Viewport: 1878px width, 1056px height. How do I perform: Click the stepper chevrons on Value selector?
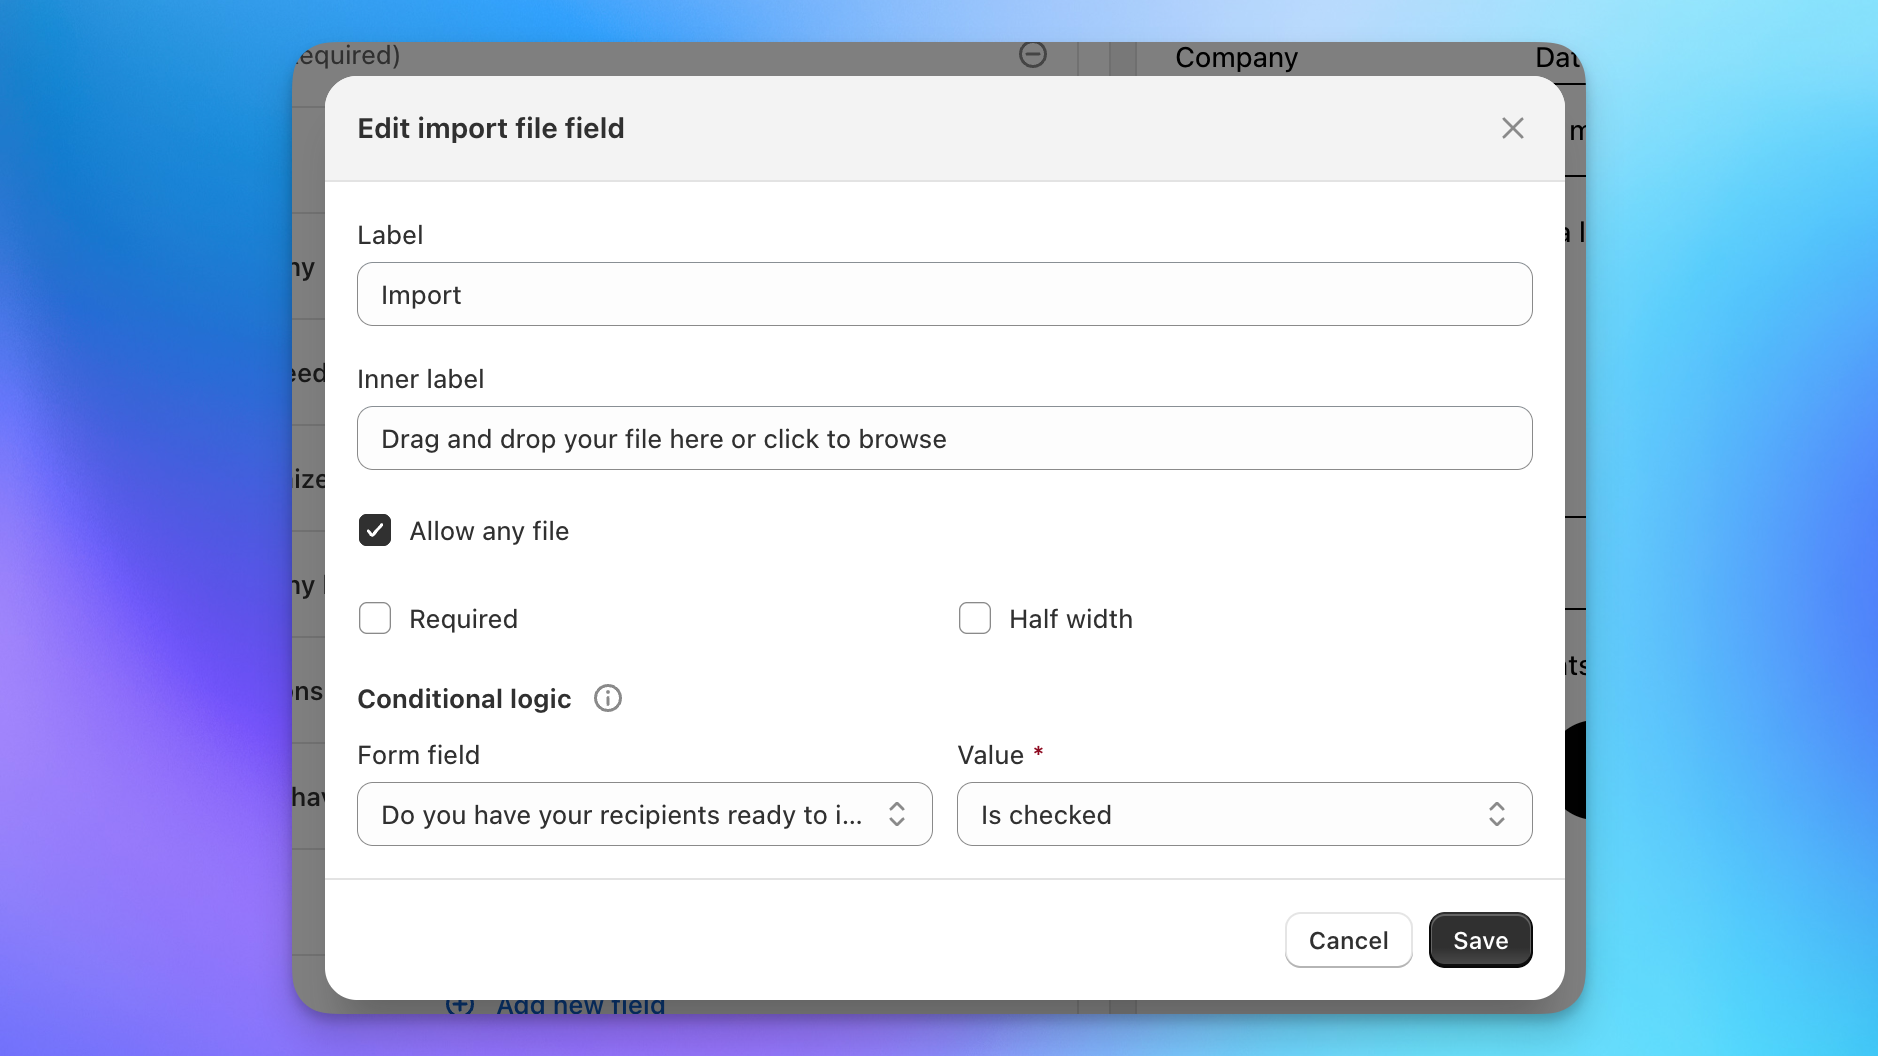[x=1496, y=814]
